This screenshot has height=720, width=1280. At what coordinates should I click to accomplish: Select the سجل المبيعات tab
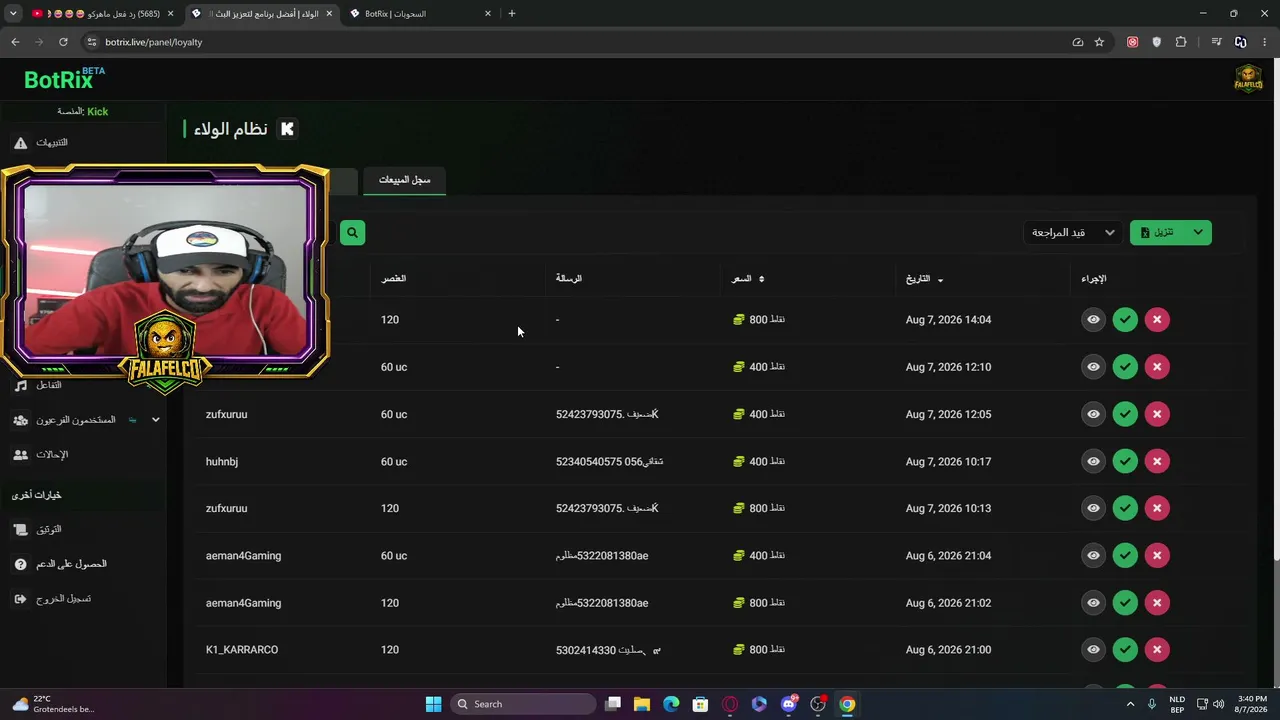pos(404,180)
